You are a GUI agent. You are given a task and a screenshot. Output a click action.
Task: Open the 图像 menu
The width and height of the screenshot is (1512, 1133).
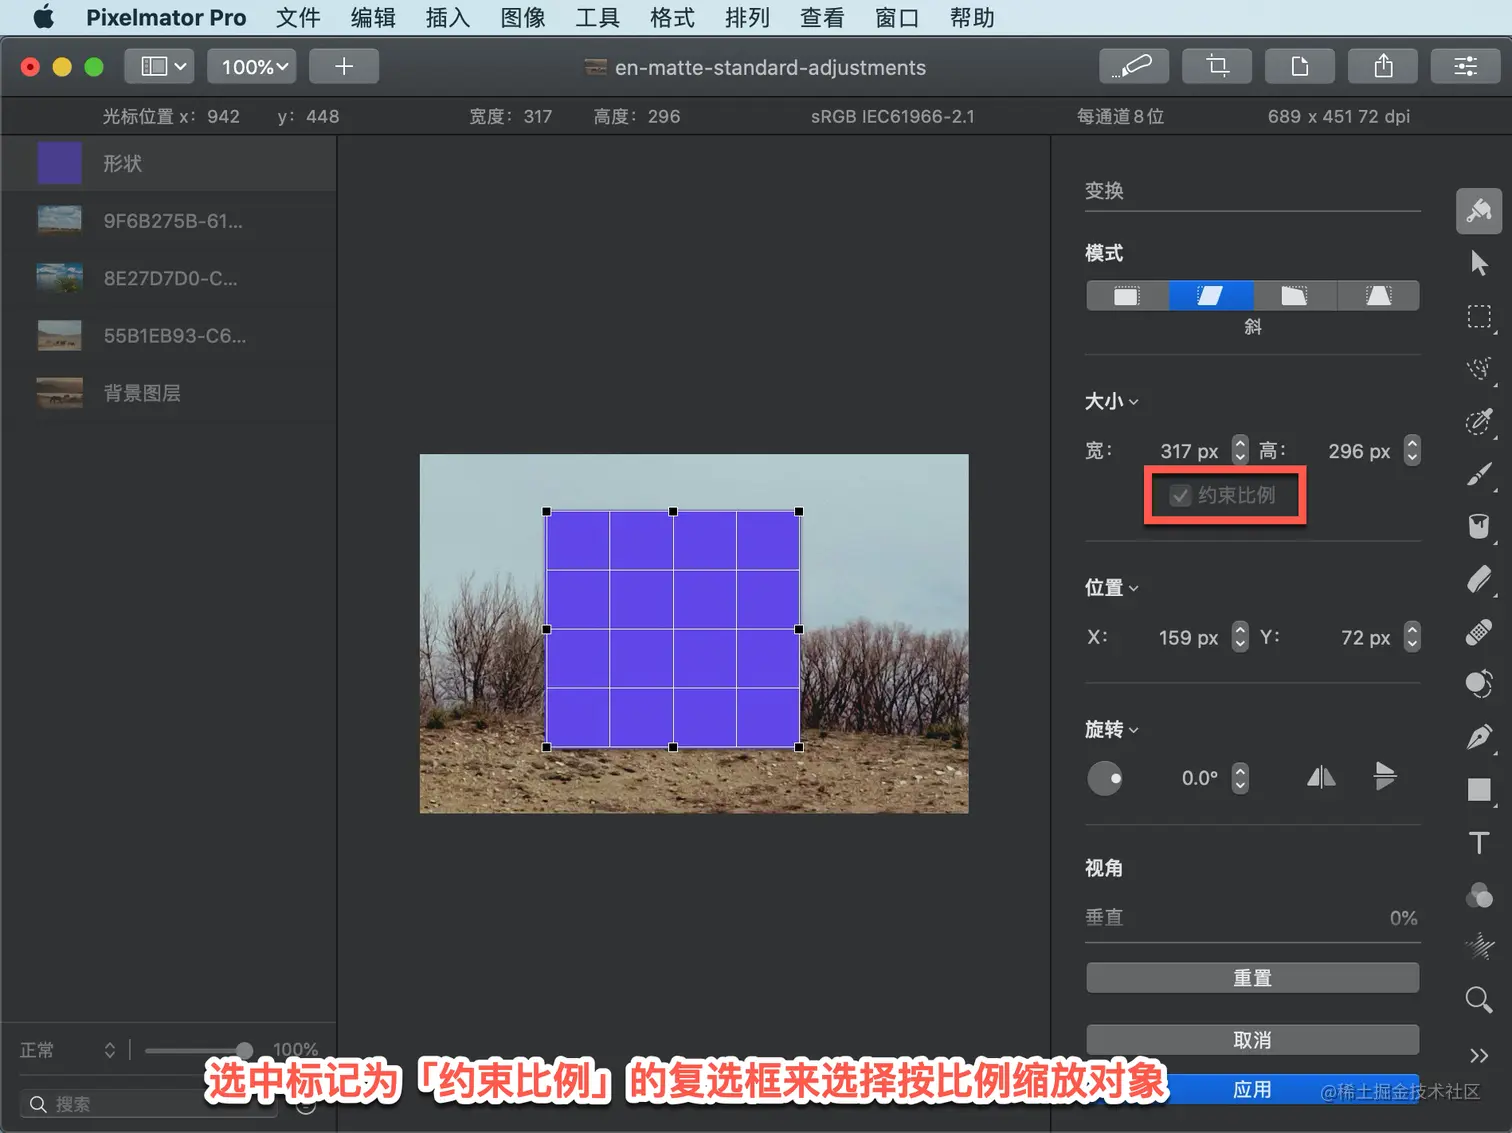[523, 18]
